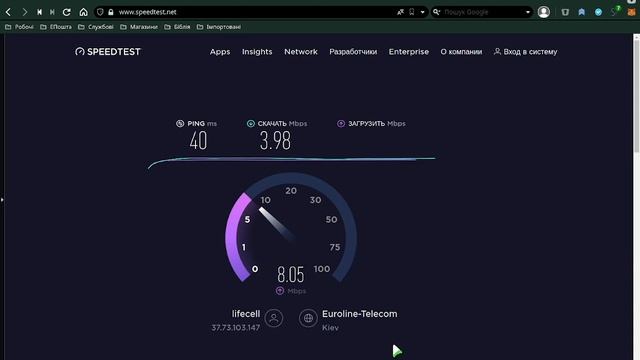Go back to the previous page
Image resolution: width=640 pixels, height=360 pixels.
pyautogui.click(x=8, y=12)
